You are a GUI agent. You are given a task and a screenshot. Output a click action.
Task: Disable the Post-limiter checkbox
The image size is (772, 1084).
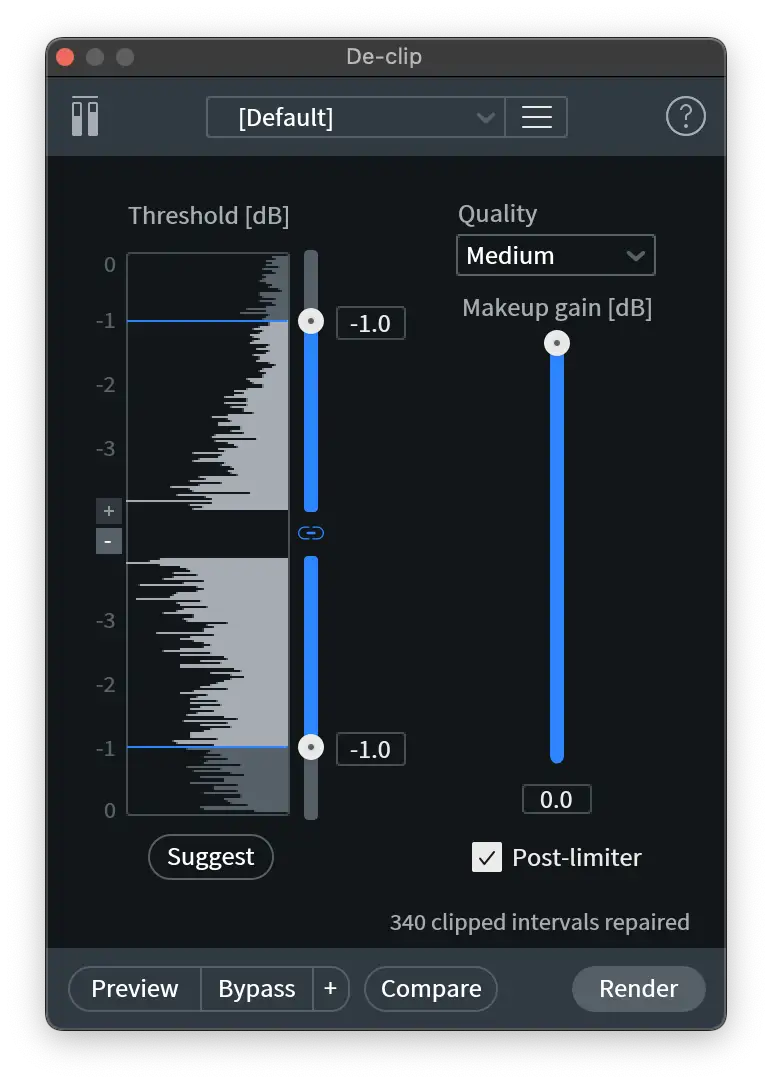click(x=487, y=857)
